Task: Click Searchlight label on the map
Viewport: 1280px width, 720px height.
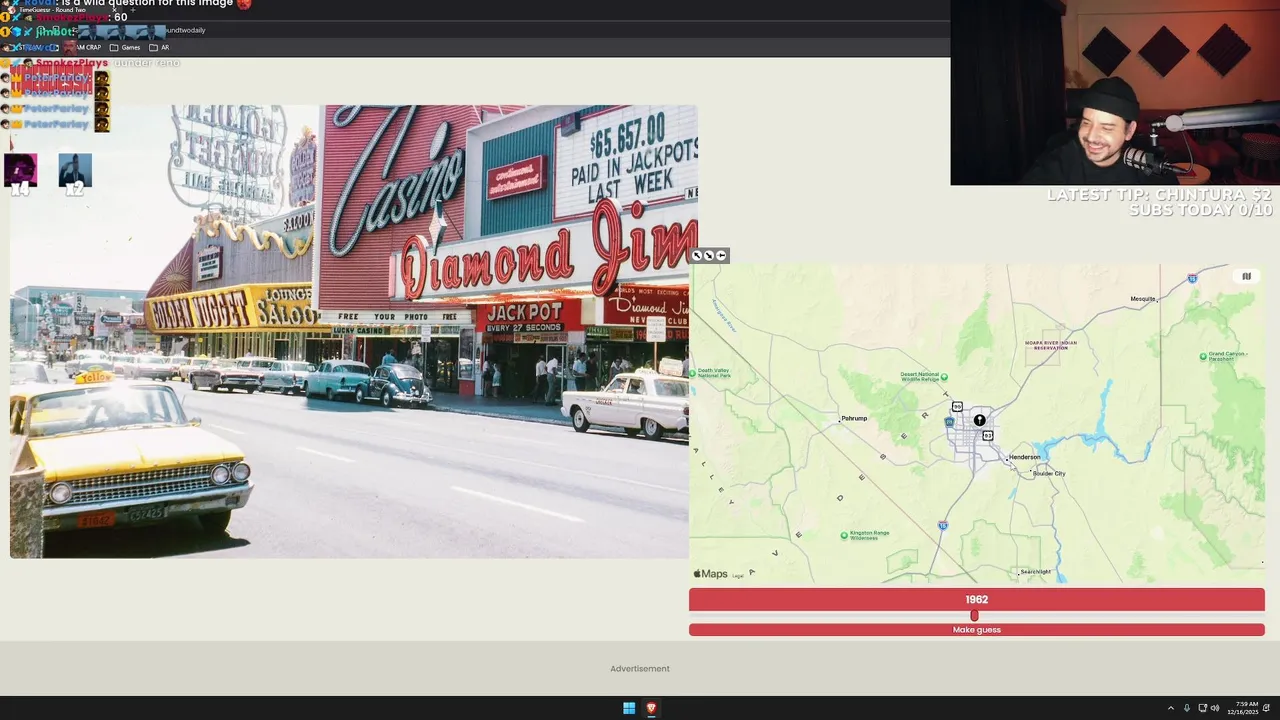Action: click(1036, 572)
